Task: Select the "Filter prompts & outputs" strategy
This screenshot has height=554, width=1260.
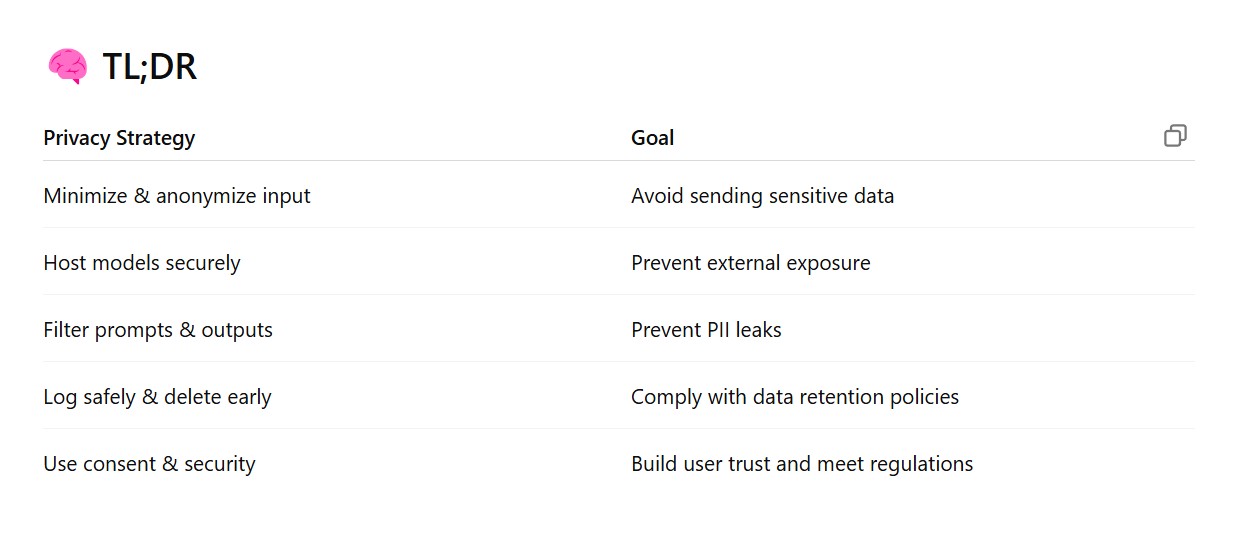Action: pos(158,330)
